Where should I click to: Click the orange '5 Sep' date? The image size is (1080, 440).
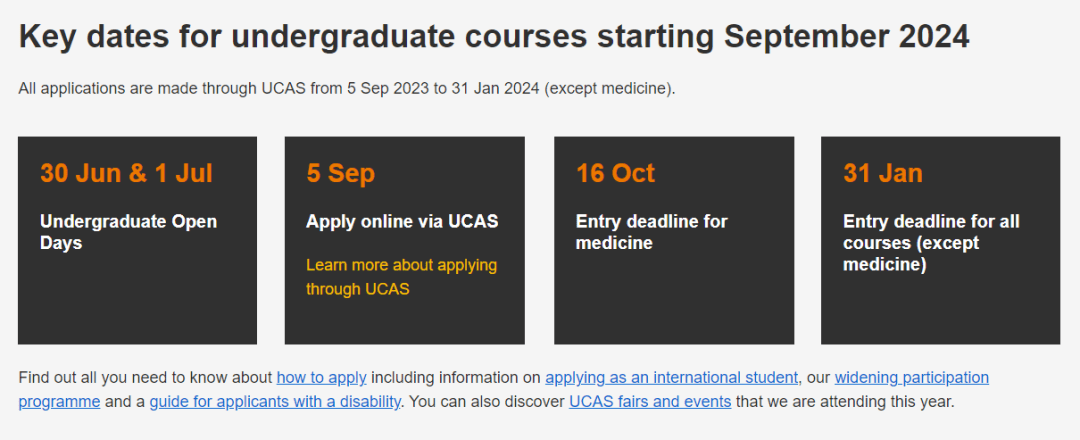(340, 173)
